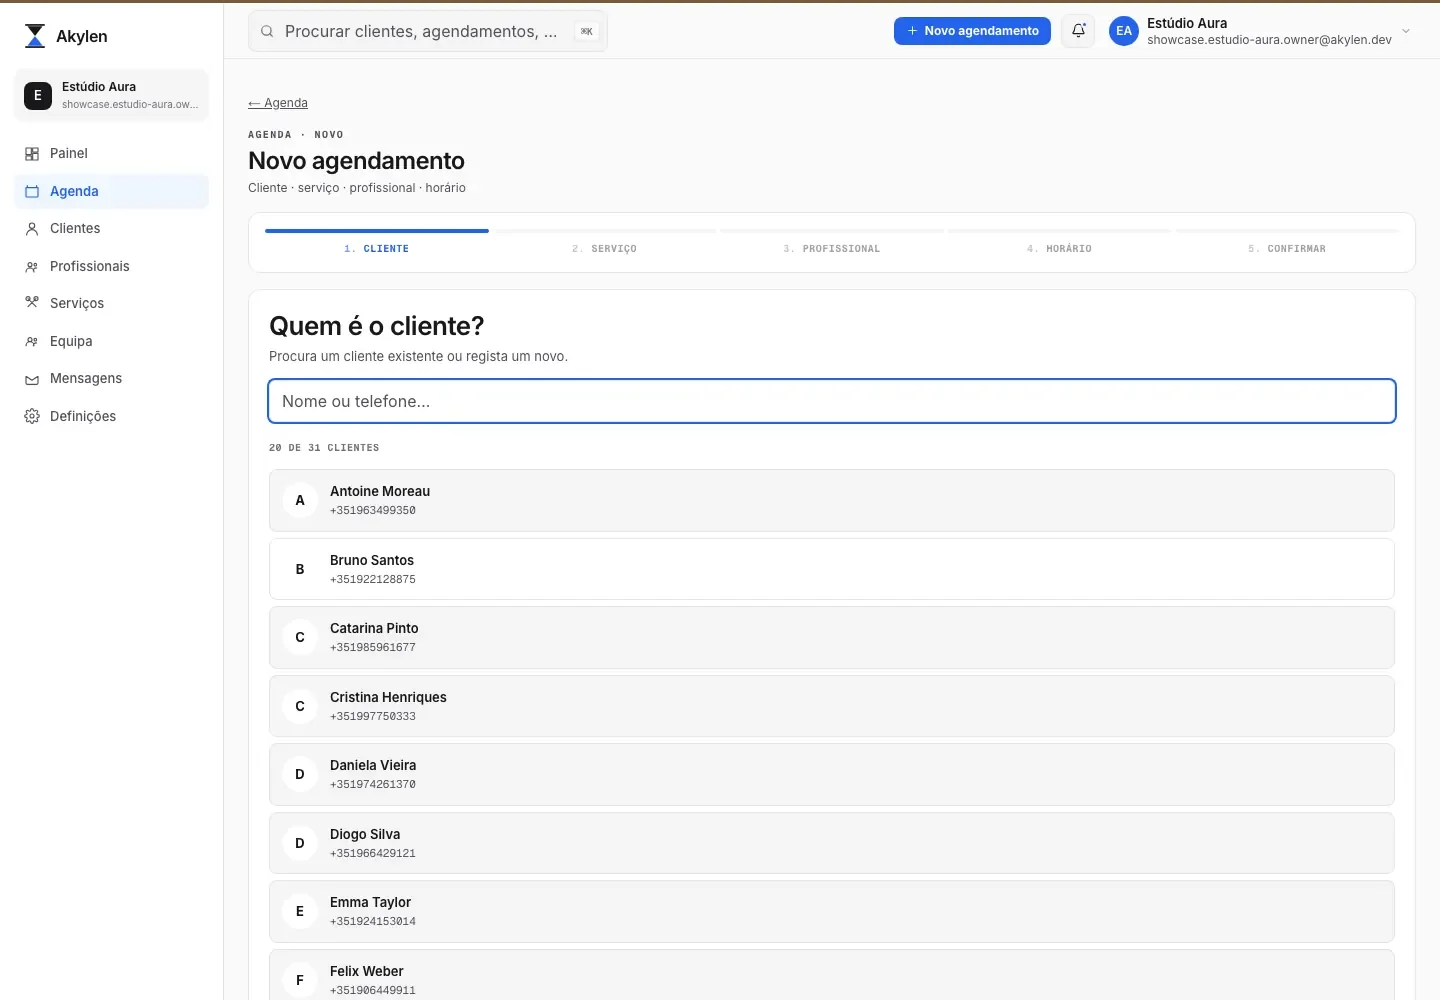Click phone number +351963499350
The image size is (1440, 1000).
pyautogui.click(x=373, y=511)
